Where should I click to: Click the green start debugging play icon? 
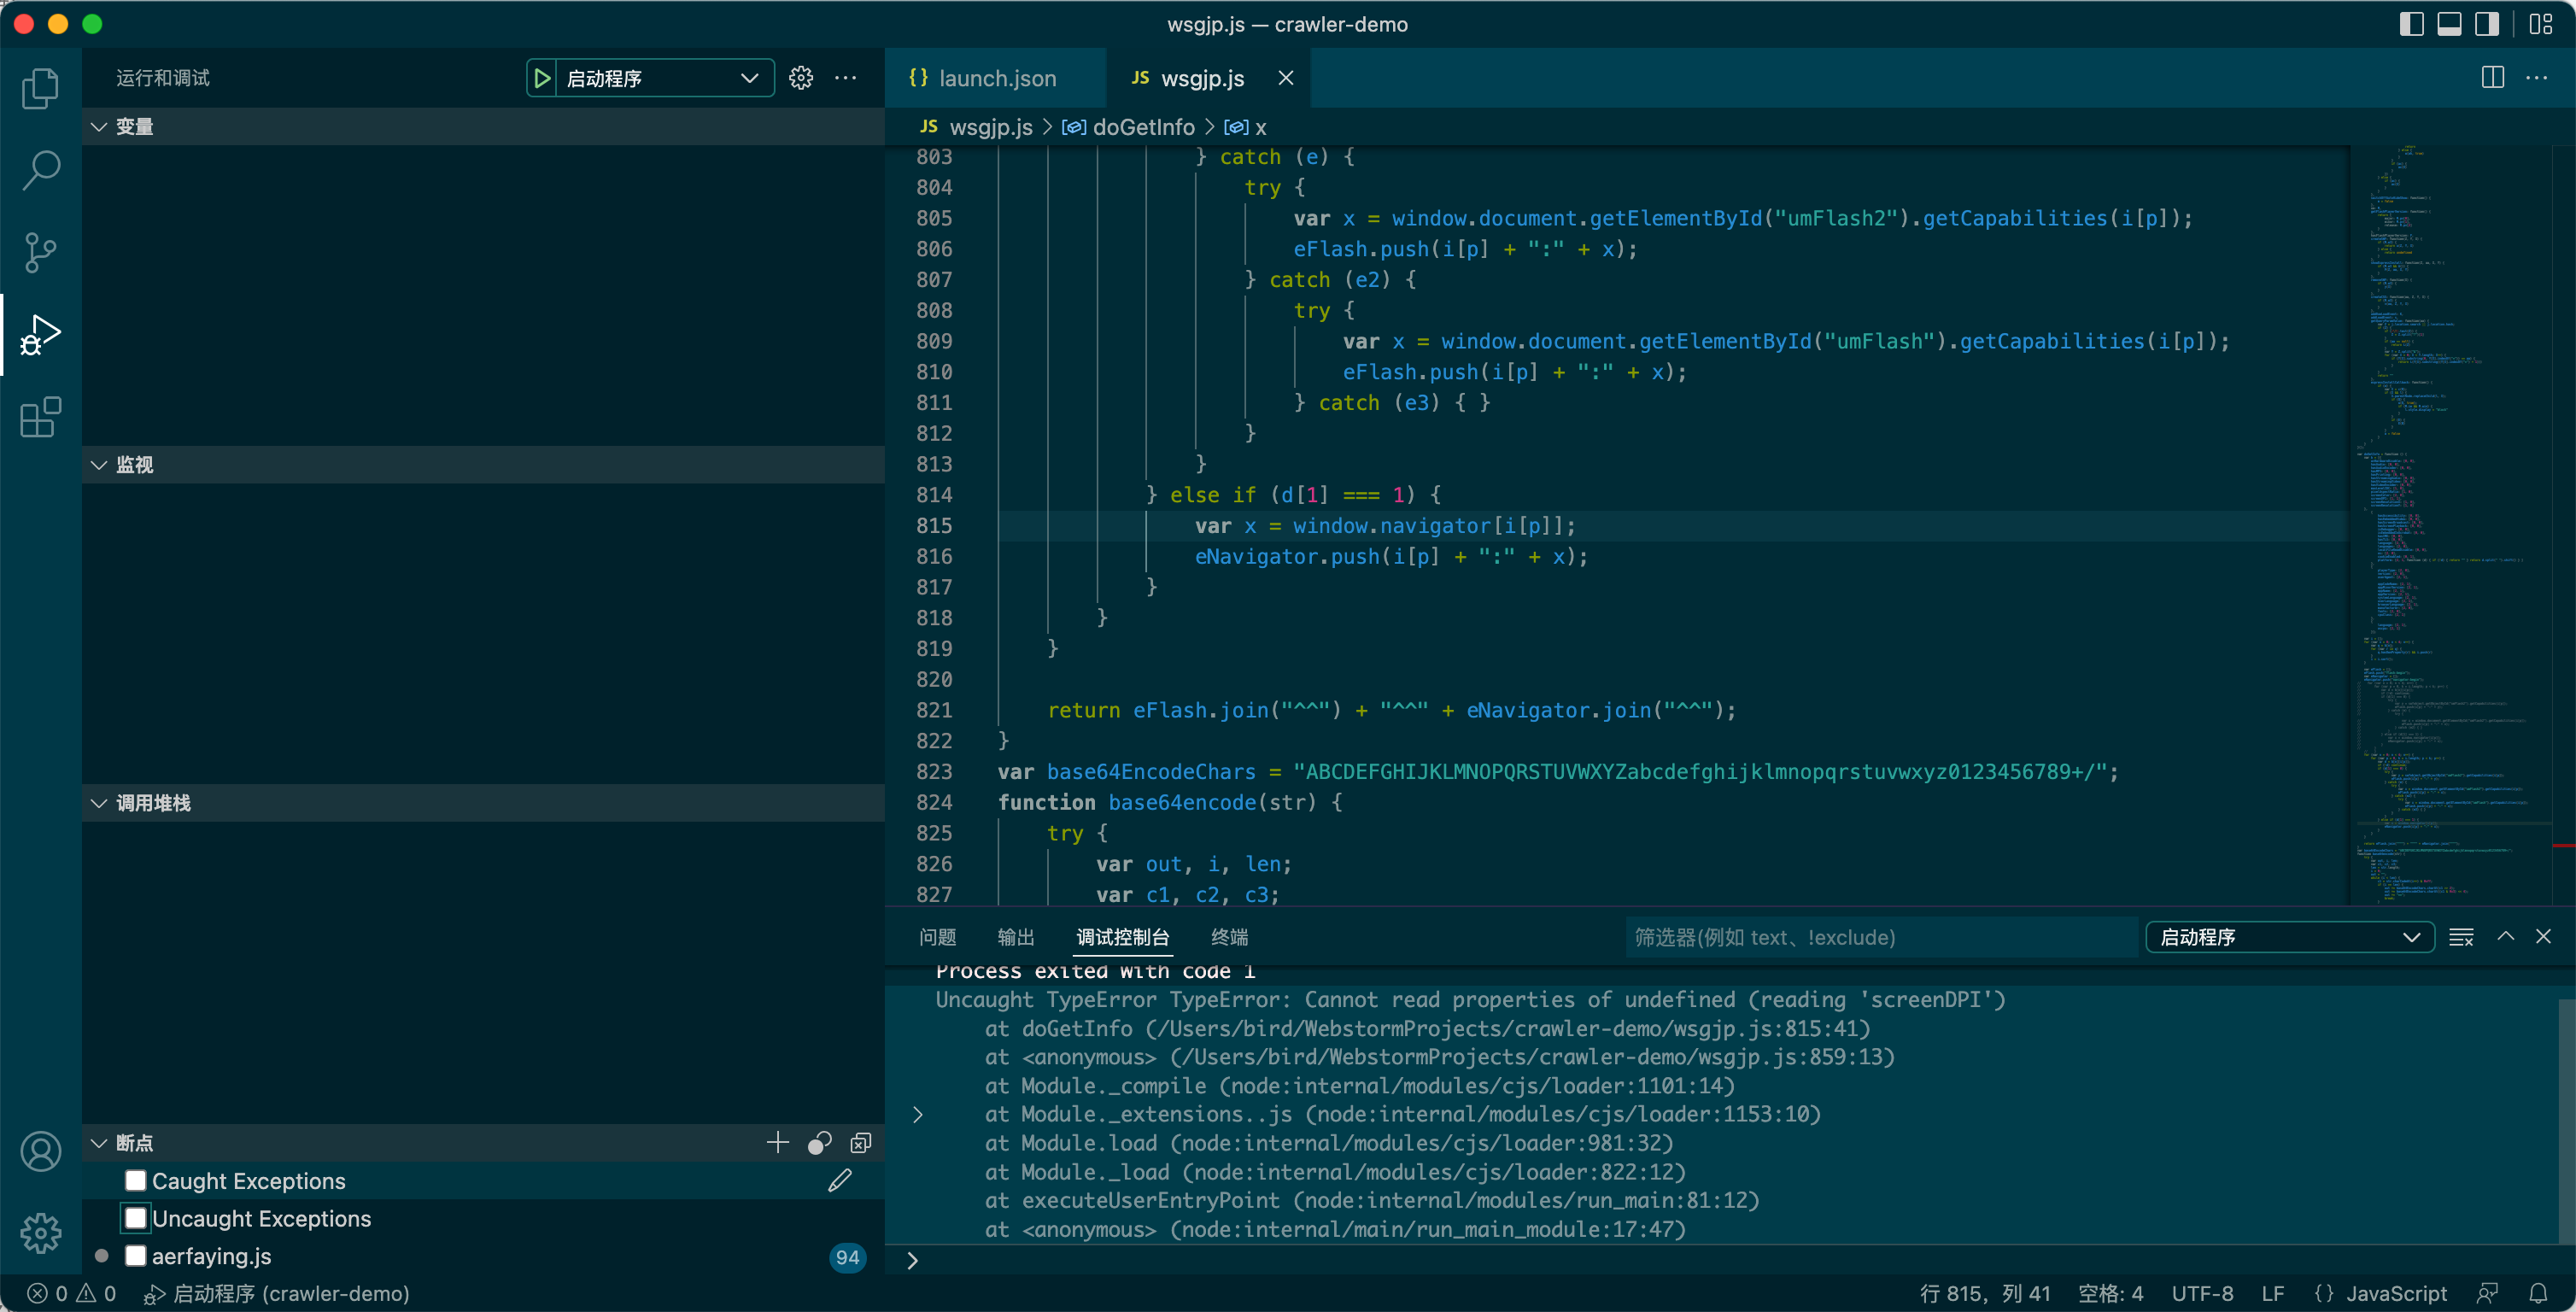[541, 78]
